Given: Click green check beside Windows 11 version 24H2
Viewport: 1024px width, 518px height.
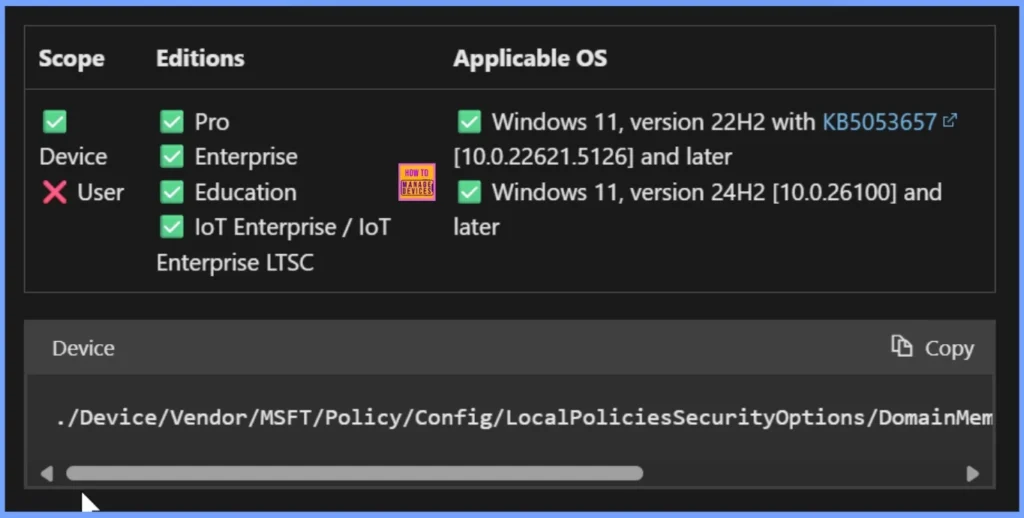Looking at the screenshot, I should point(469,192).
